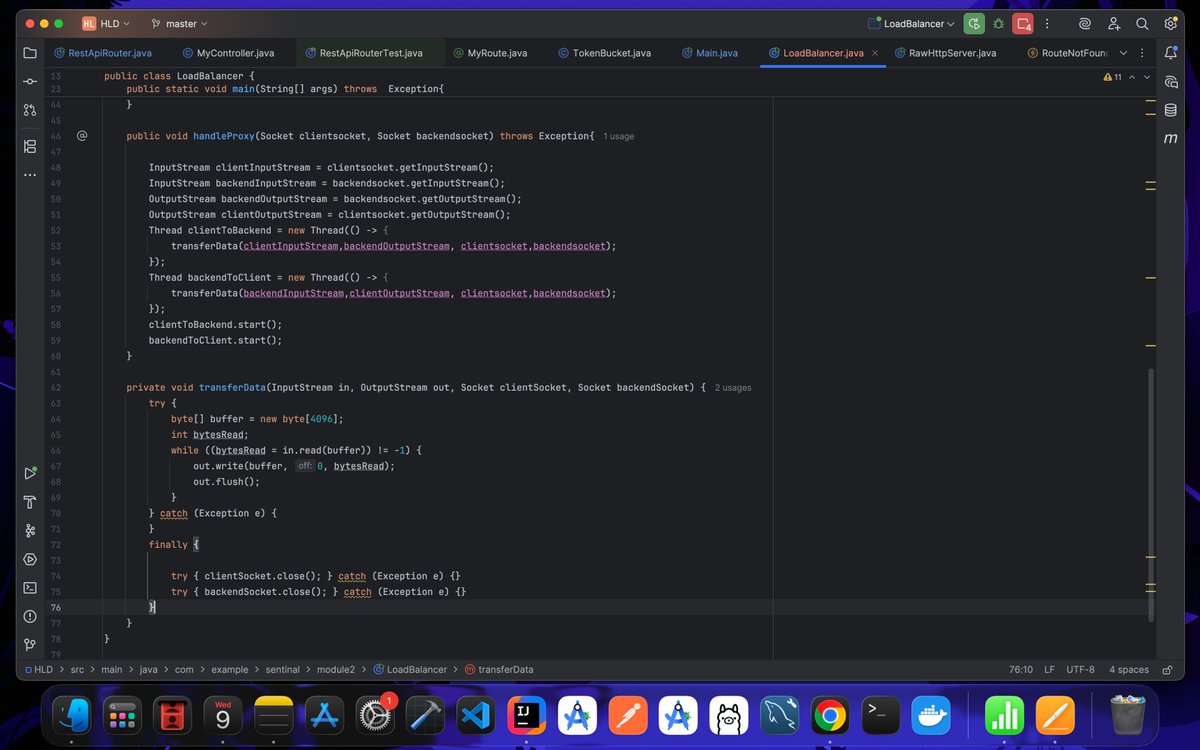The image size is (1200, 750).
Task: Debug LoadBalancer with the bug icon
Action: point(998,23)
